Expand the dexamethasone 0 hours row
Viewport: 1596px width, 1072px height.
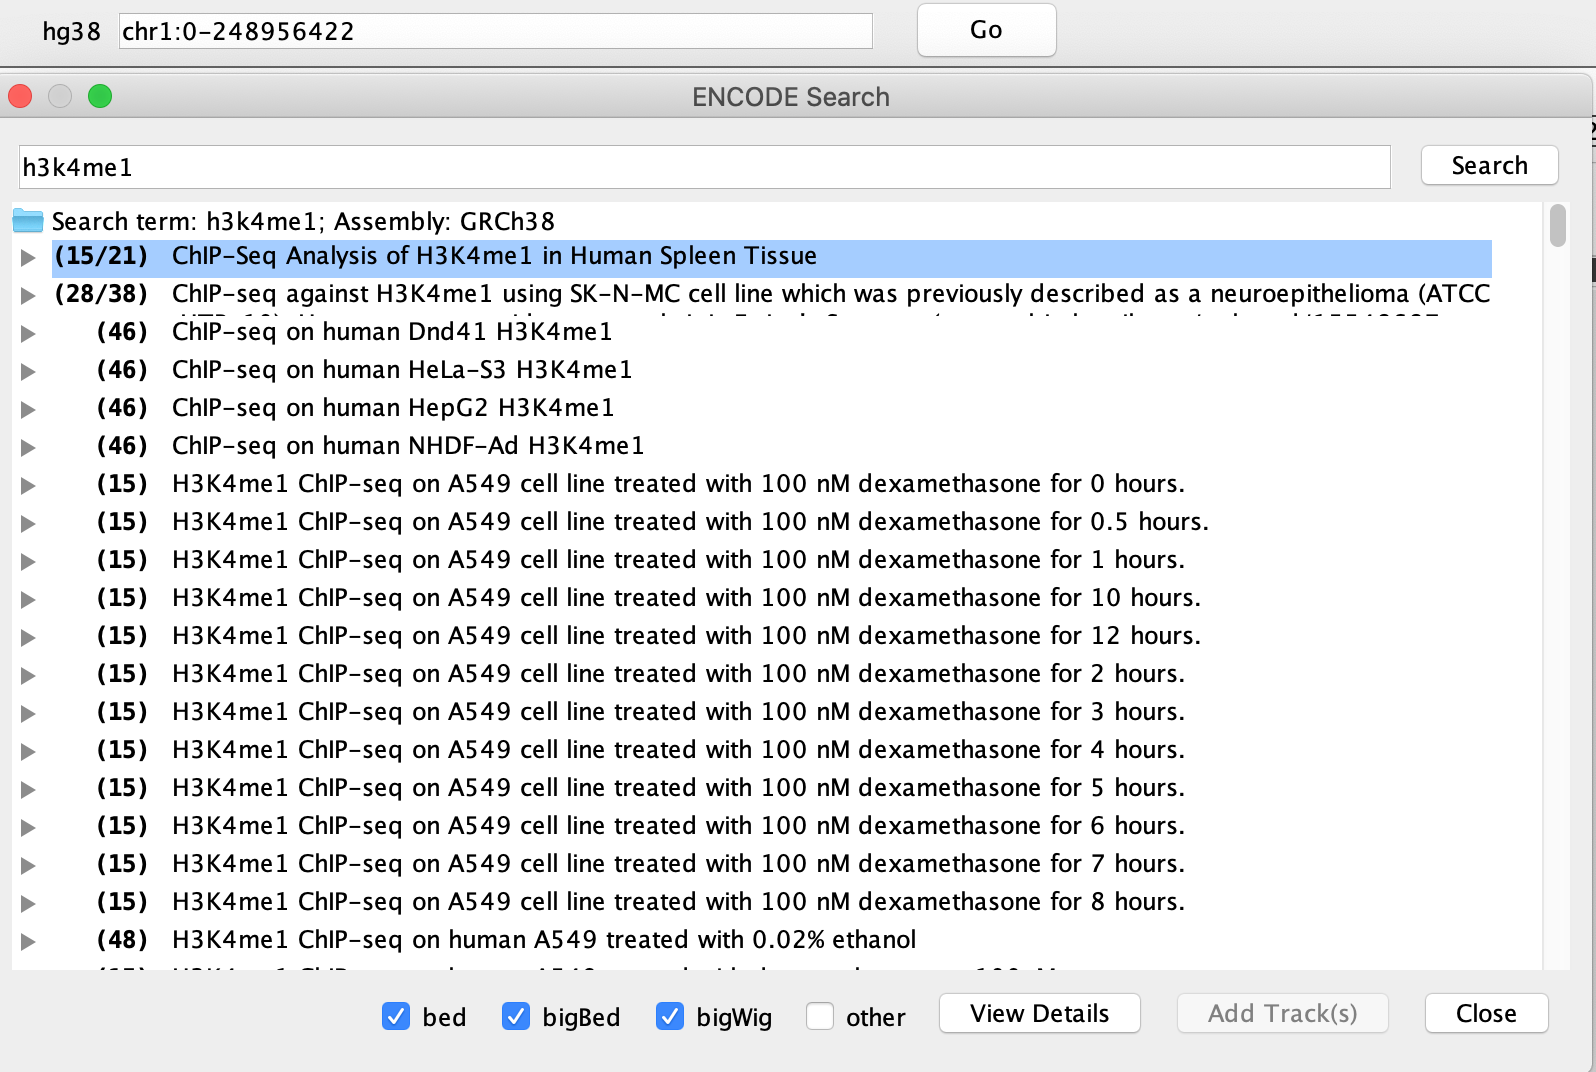tap(28, 485)
